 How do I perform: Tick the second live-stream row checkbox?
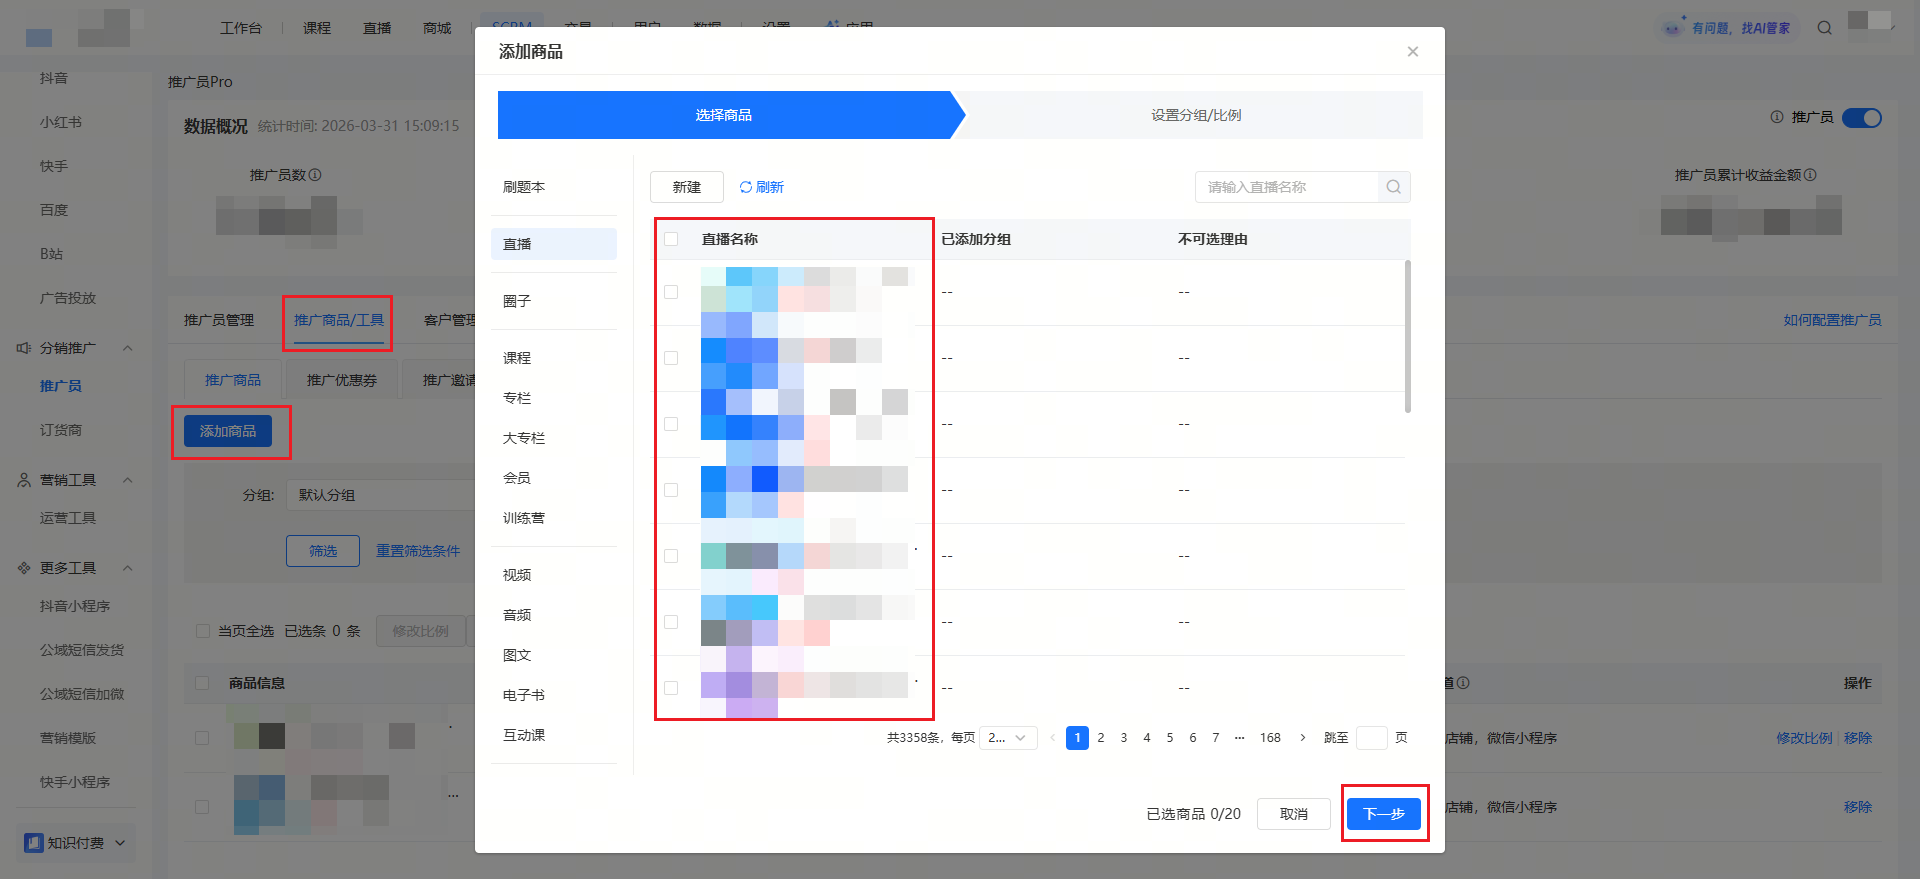(671, 358)
